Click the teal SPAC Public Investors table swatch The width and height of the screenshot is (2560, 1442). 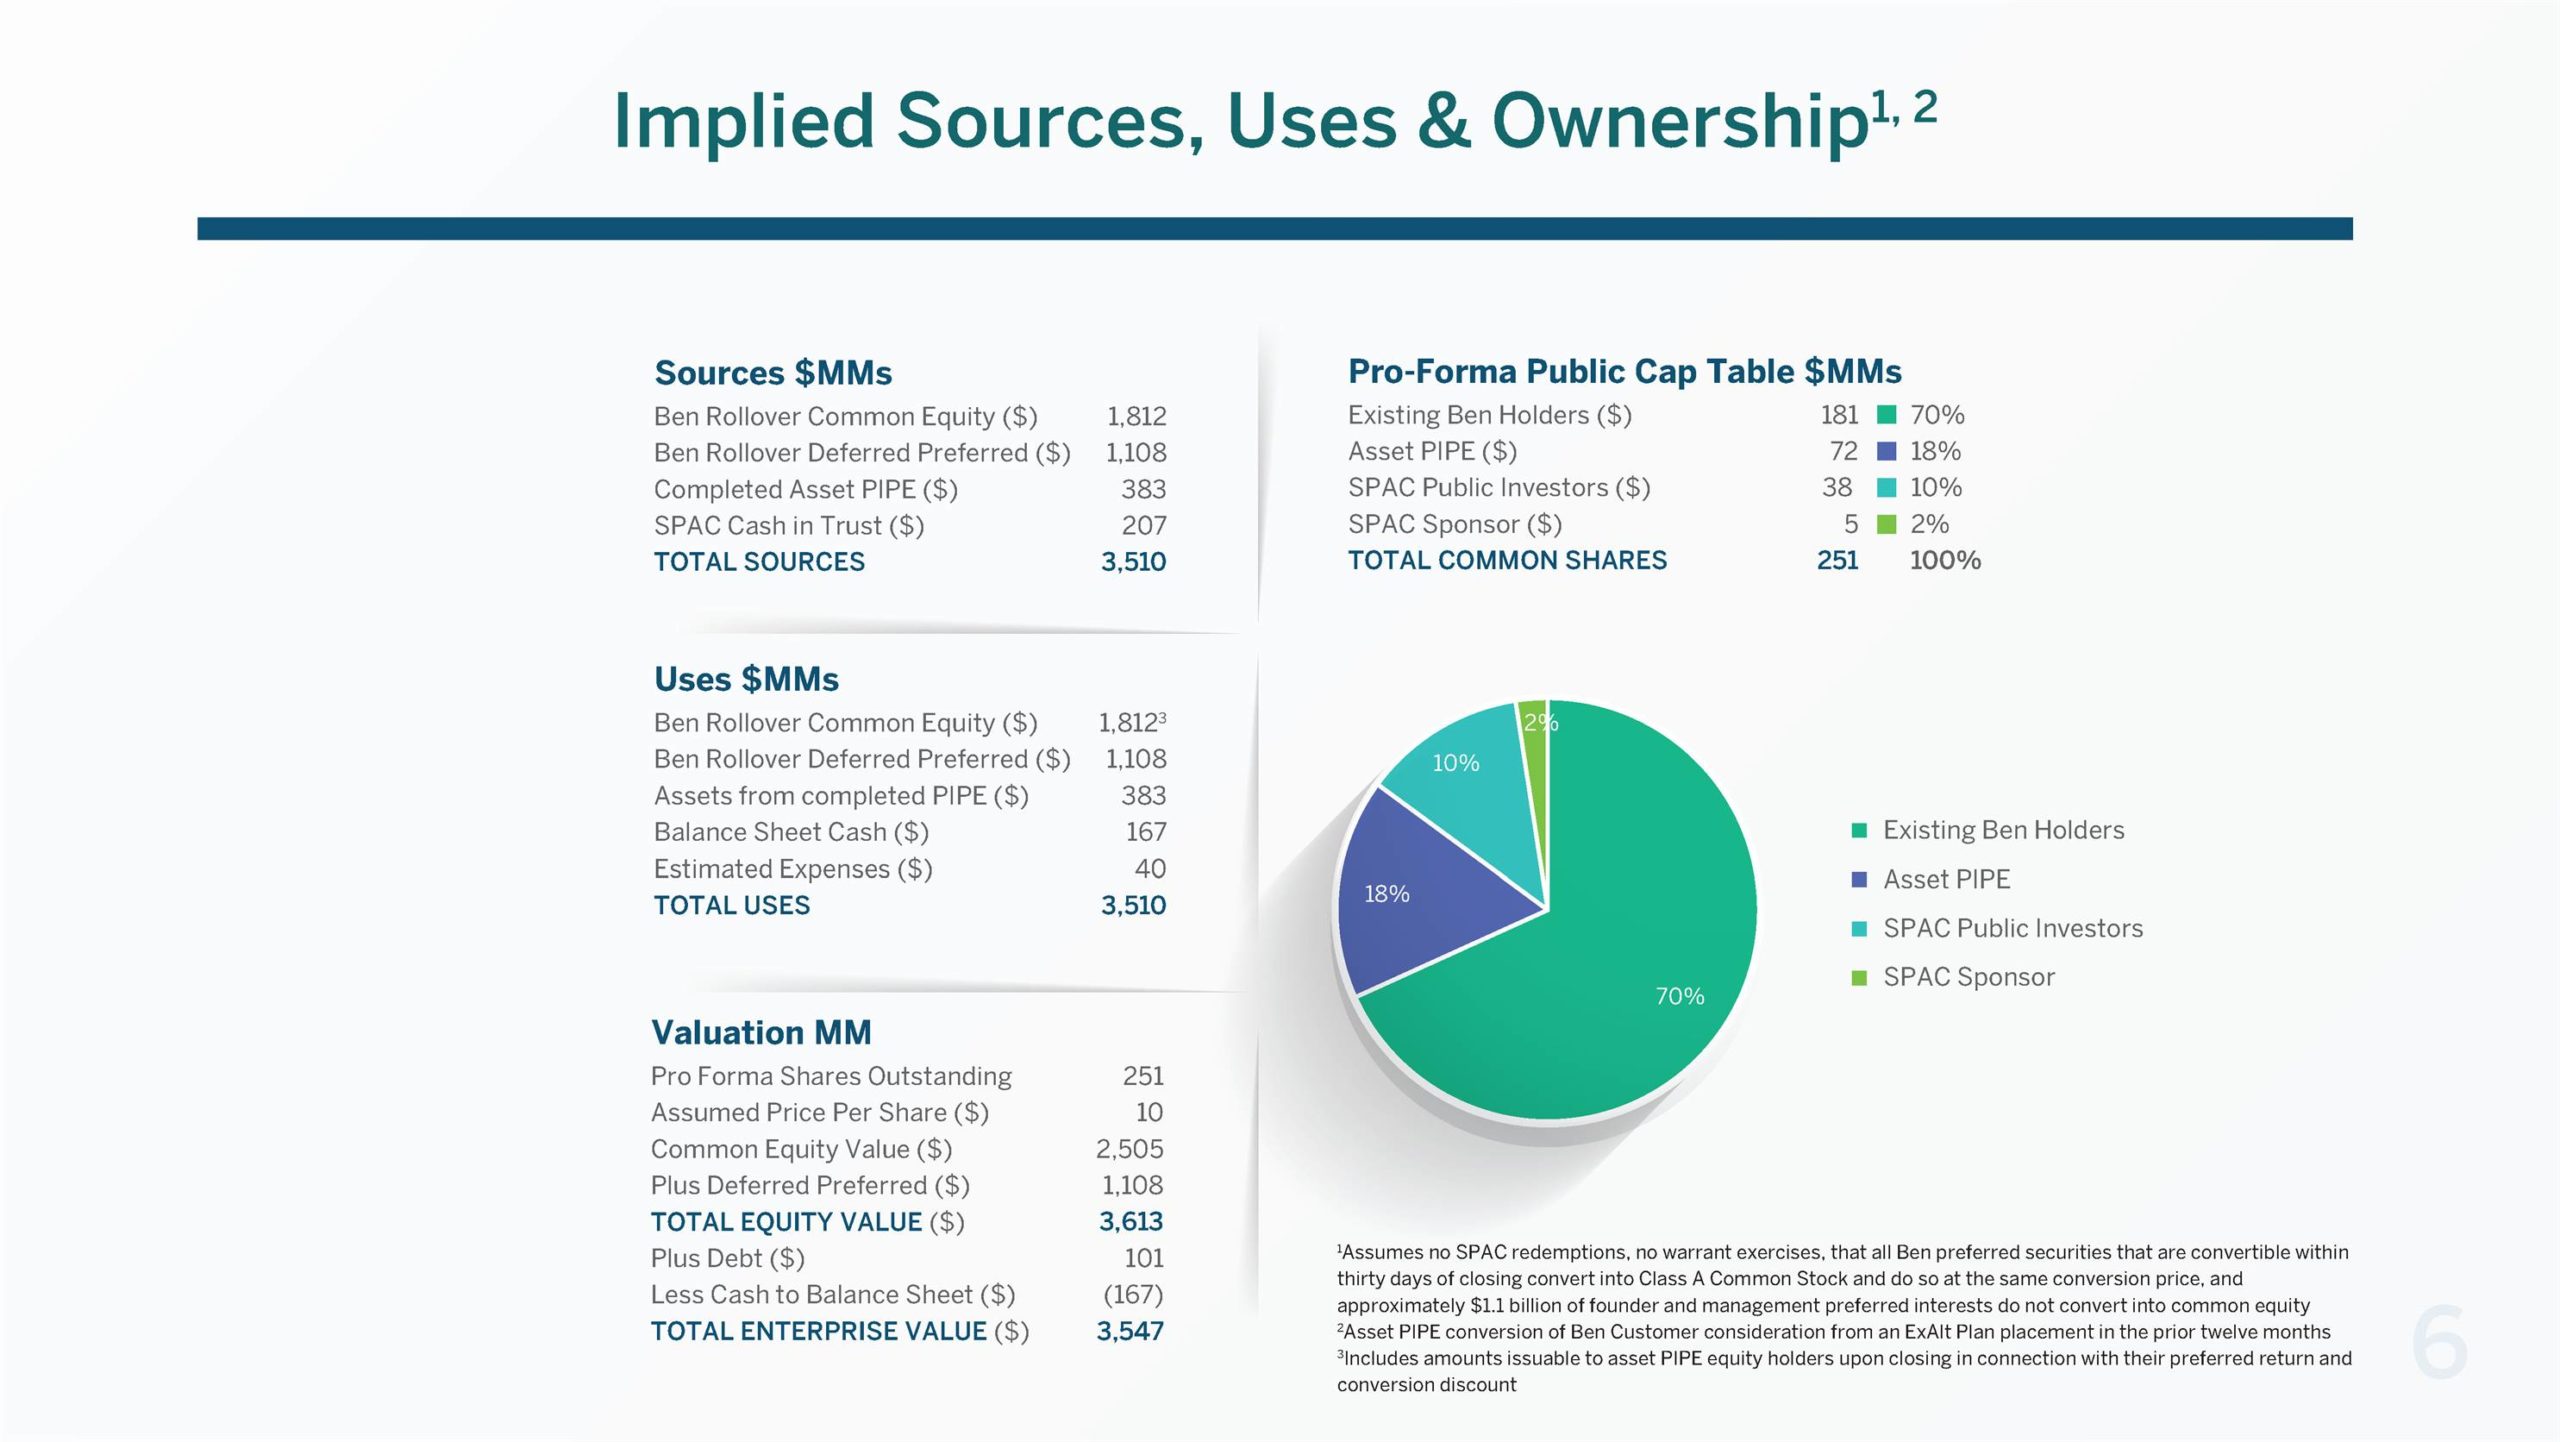point(1886,488)
